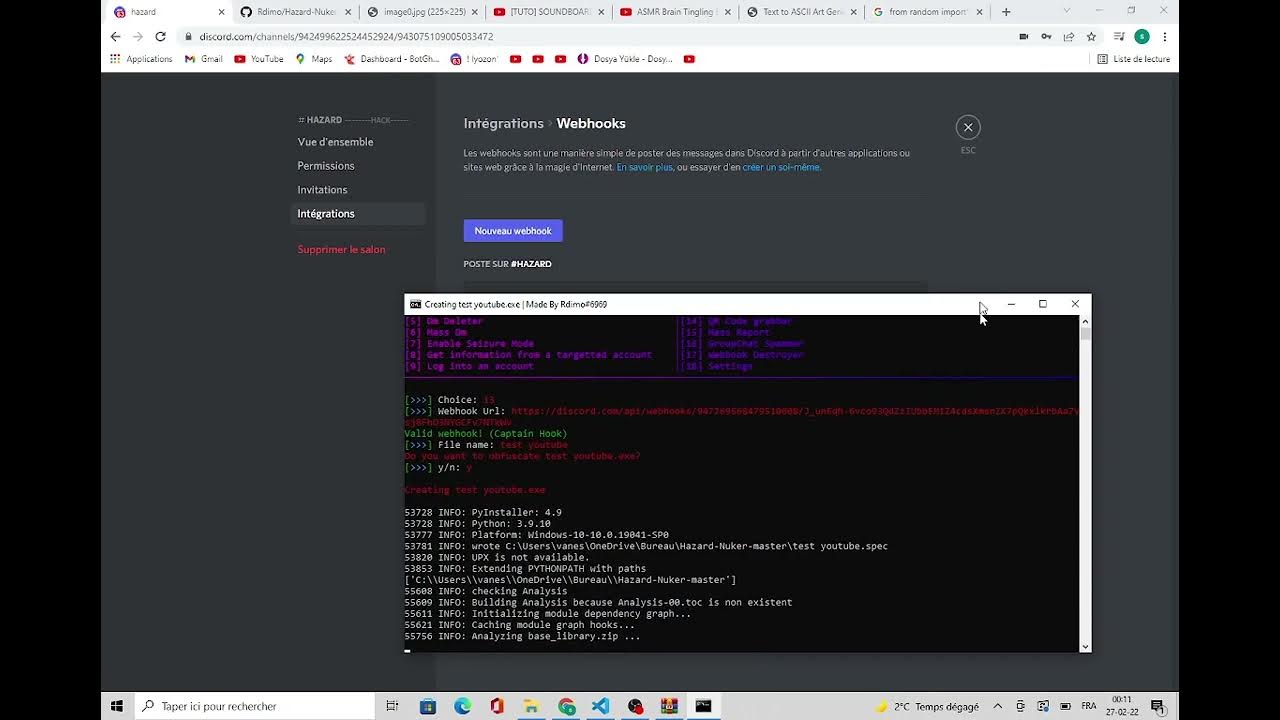Click the browser back arrow
Viewport: 1280px width, 720px height.
115,36
